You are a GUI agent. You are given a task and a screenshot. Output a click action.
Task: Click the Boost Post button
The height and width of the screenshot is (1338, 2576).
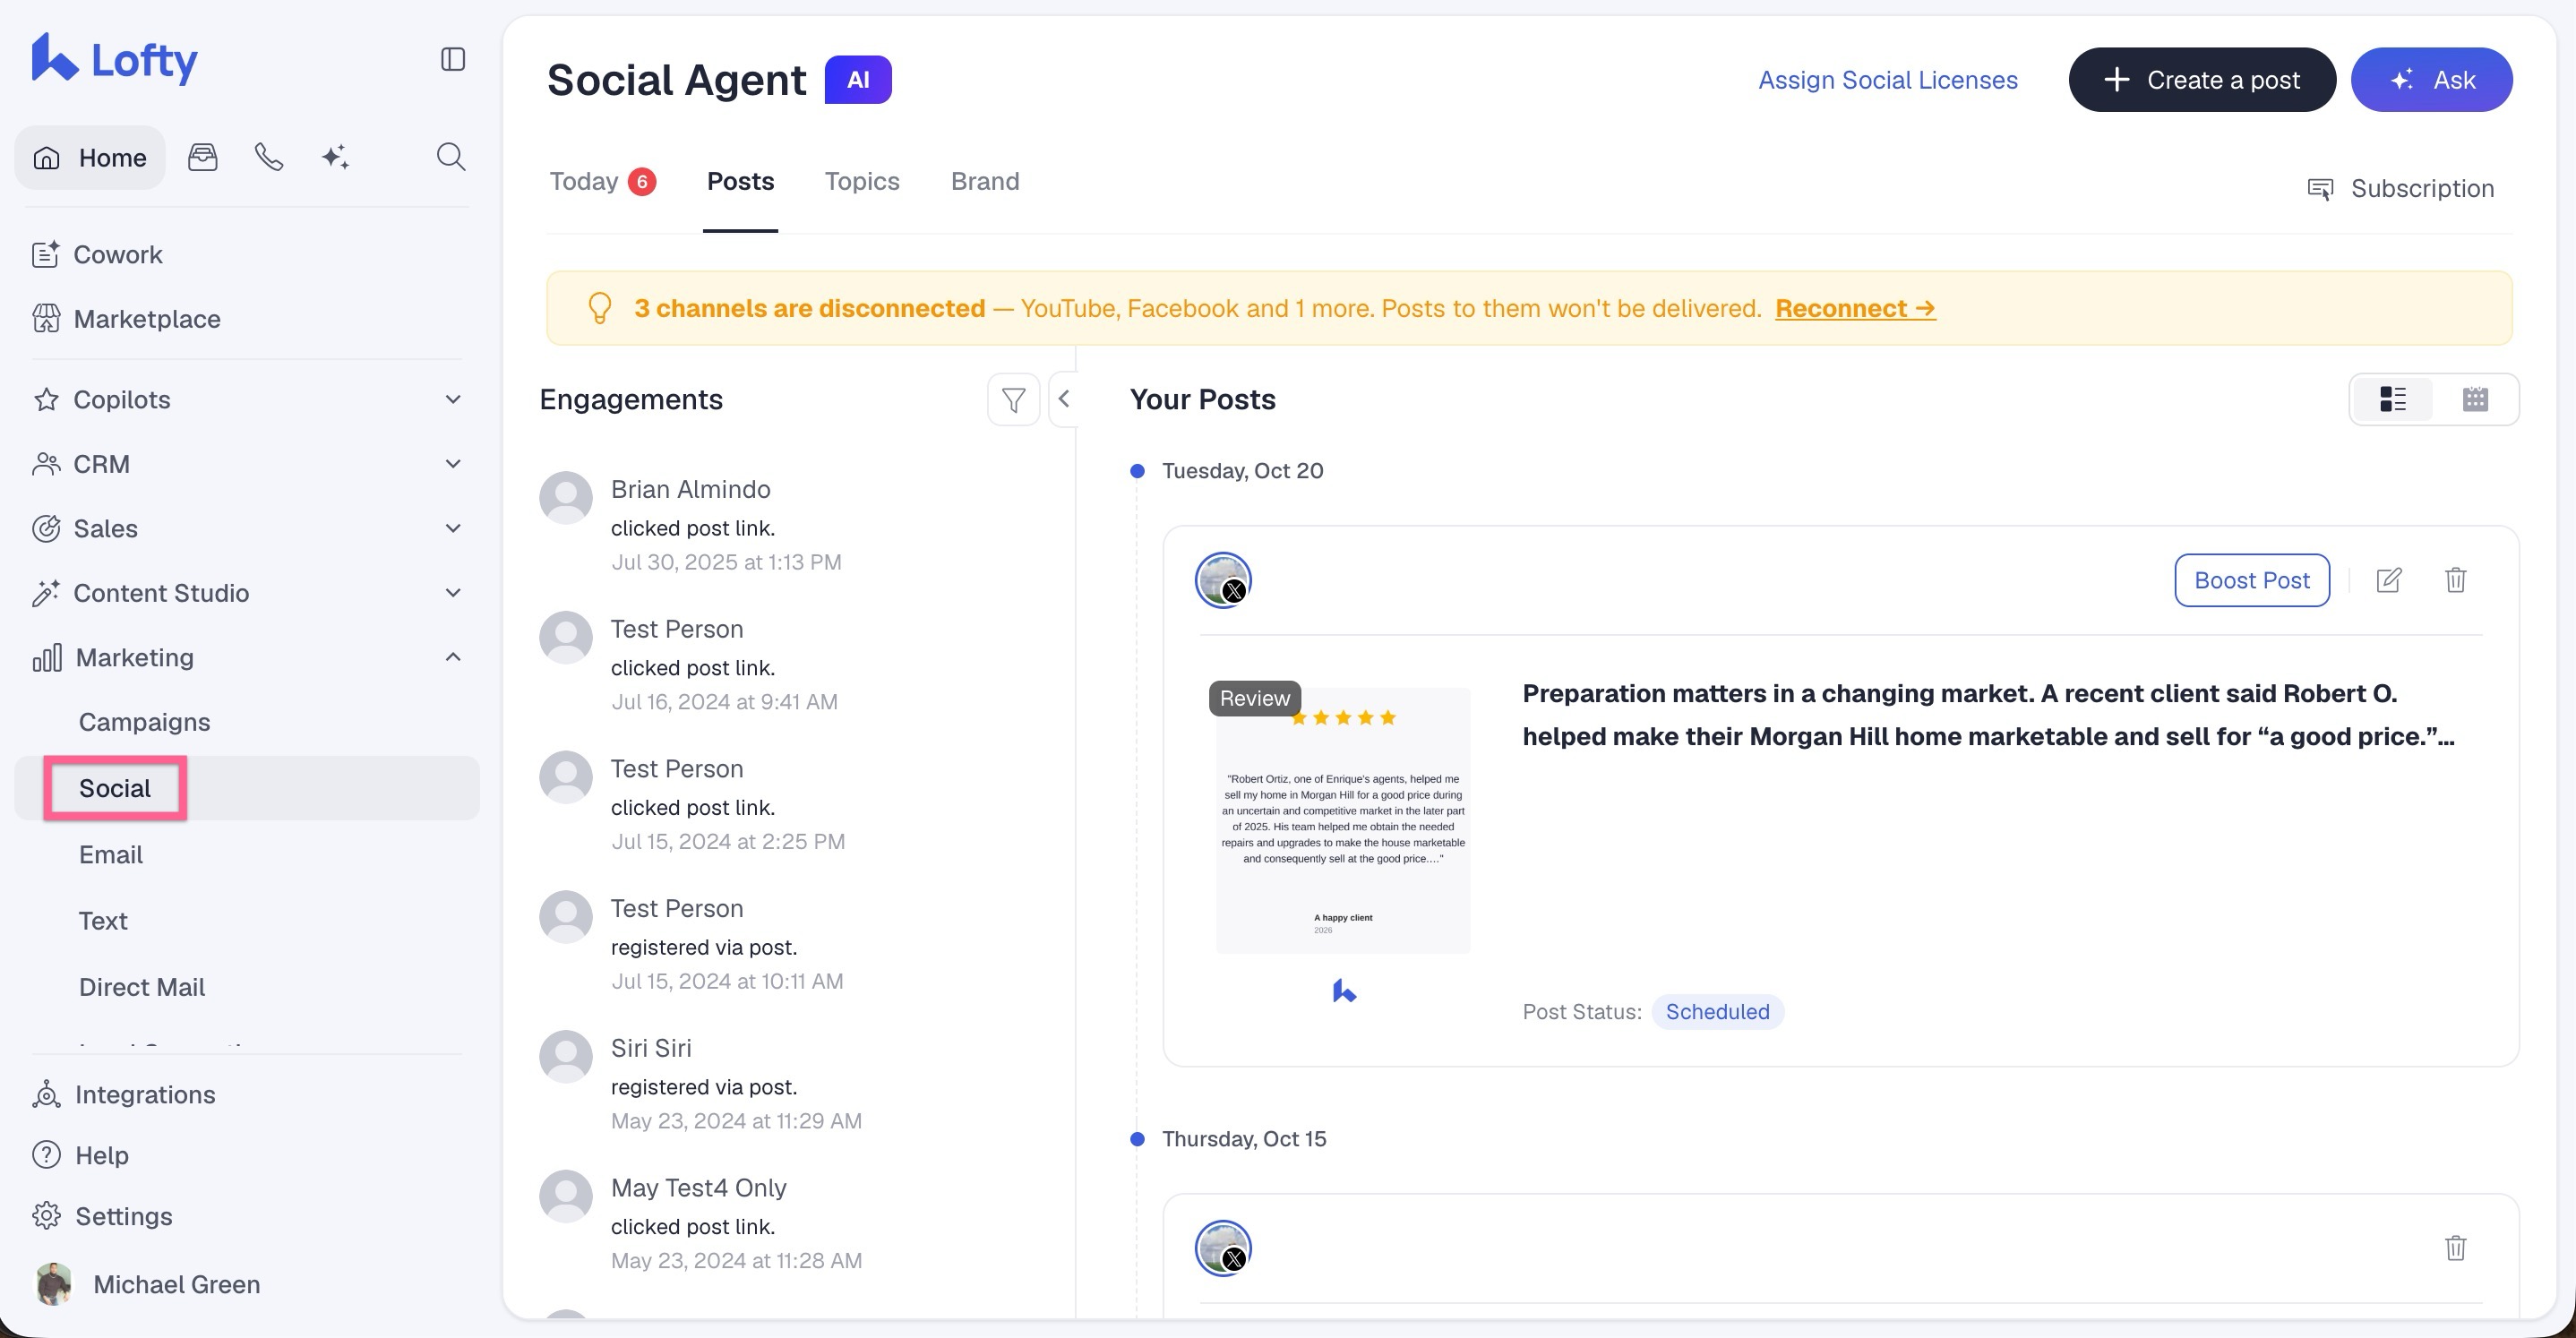[x=2252, y=580]
